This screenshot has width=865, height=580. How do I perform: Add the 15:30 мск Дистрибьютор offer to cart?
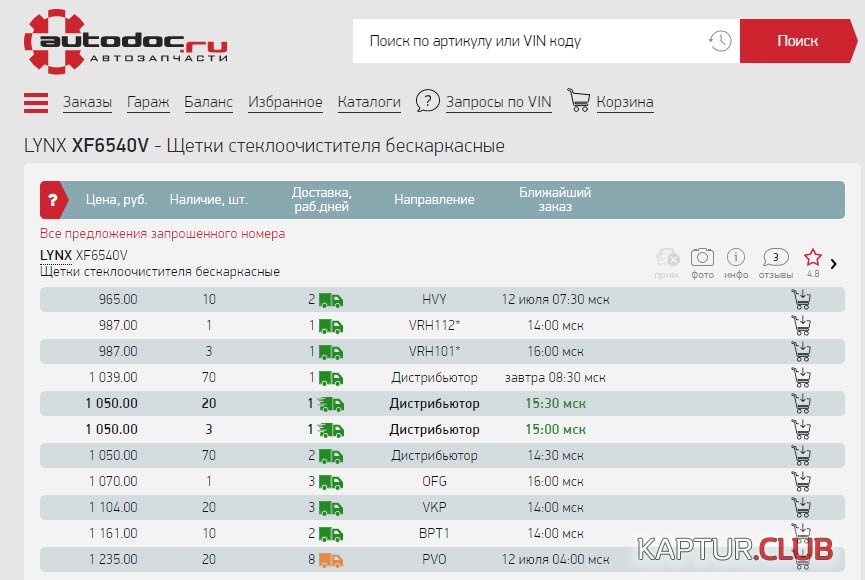point(801,403)
